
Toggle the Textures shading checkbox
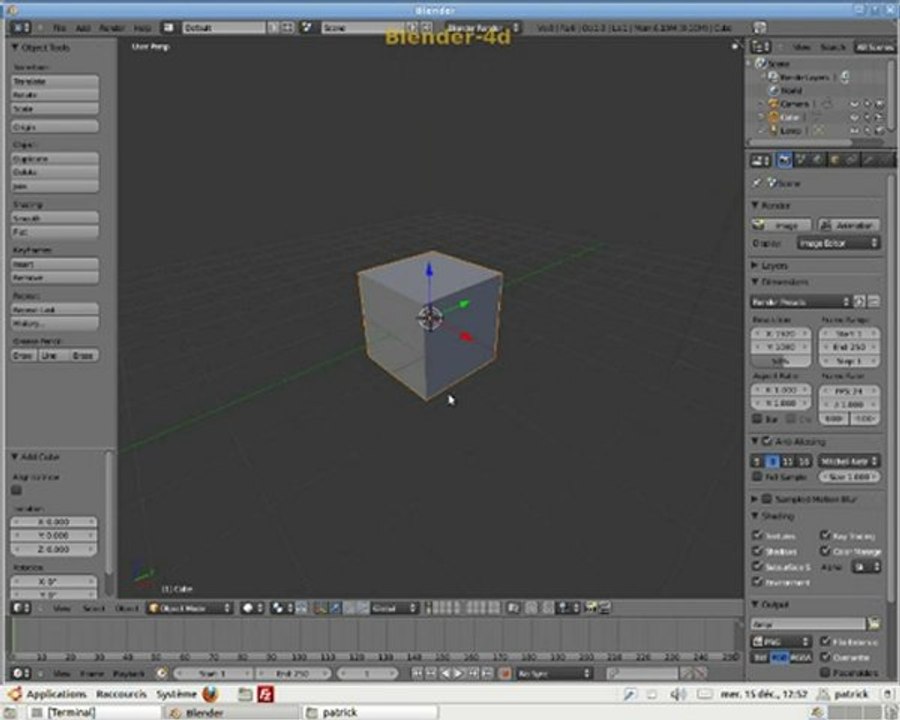click(x=757, y=535)
